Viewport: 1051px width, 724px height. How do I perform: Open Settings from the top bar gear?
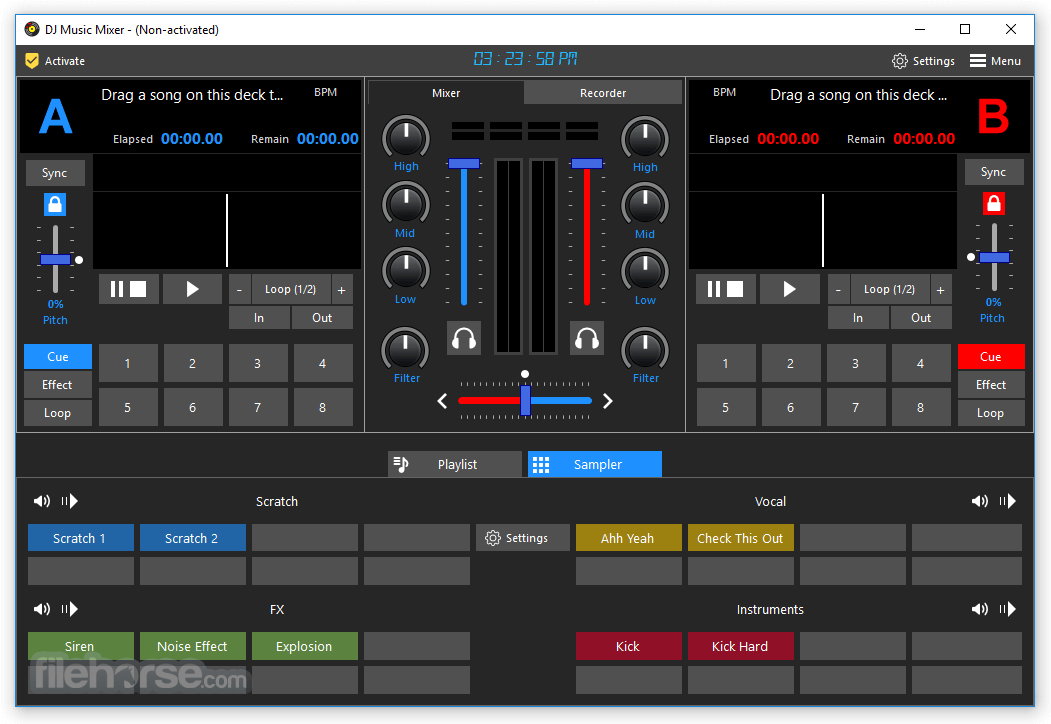coord(923,61)
